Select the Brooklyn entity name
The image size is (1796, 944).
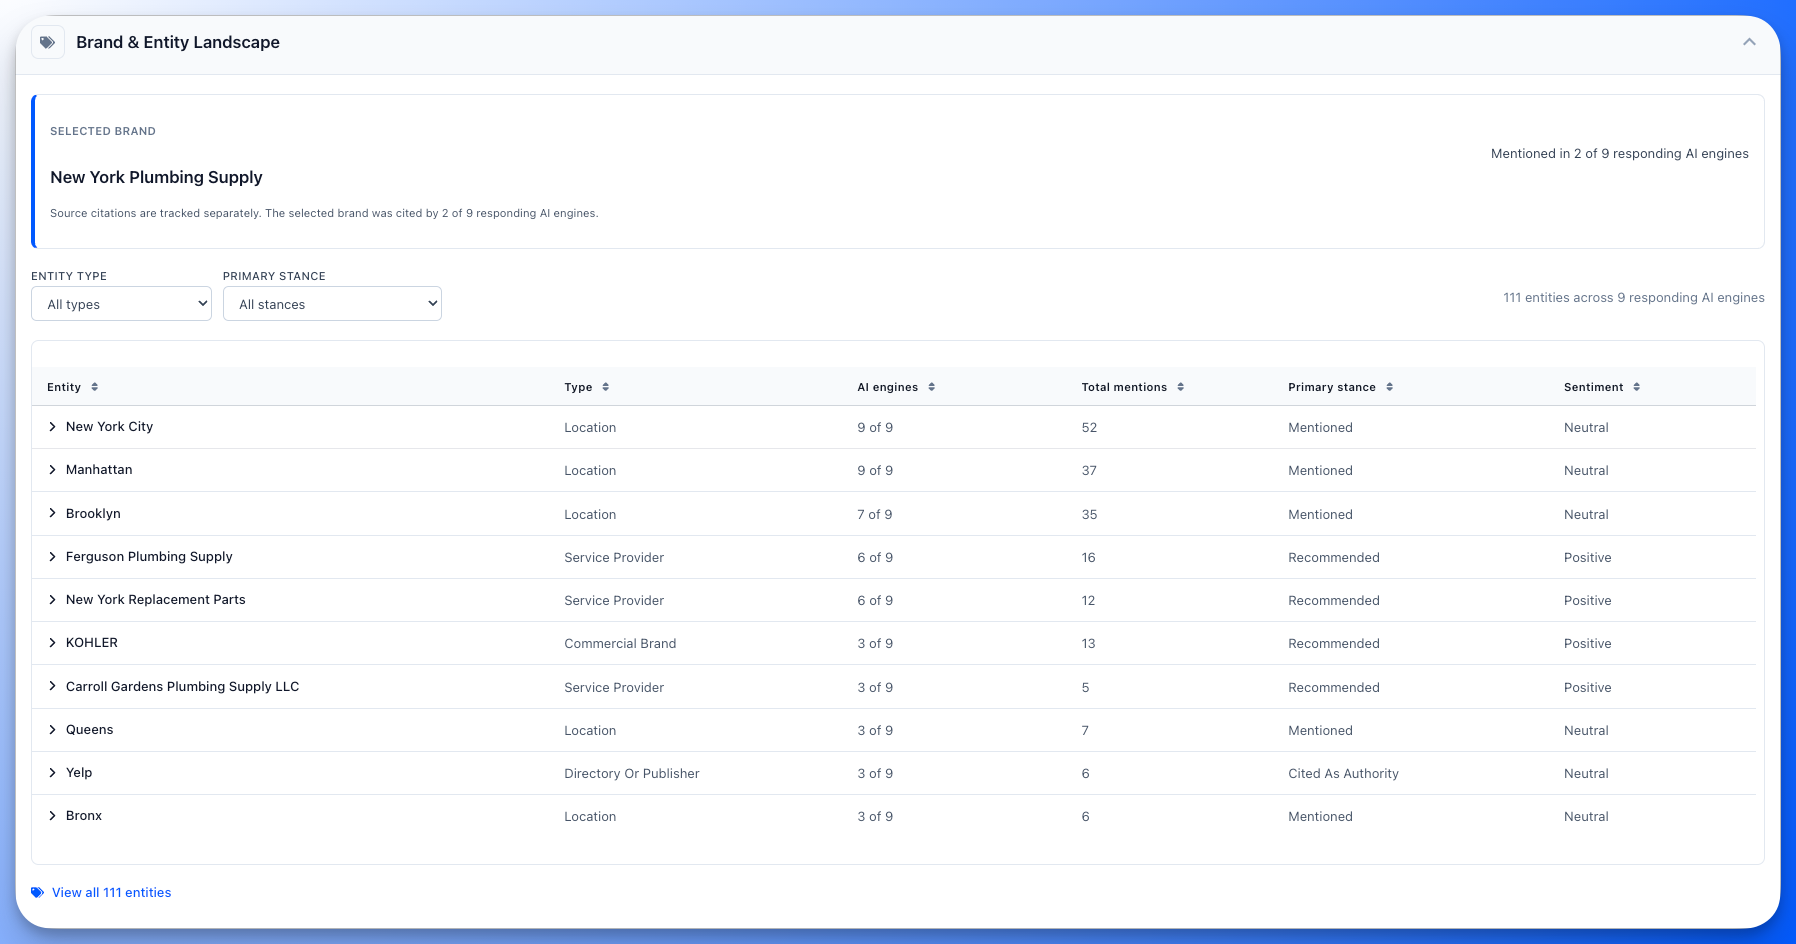93,513
